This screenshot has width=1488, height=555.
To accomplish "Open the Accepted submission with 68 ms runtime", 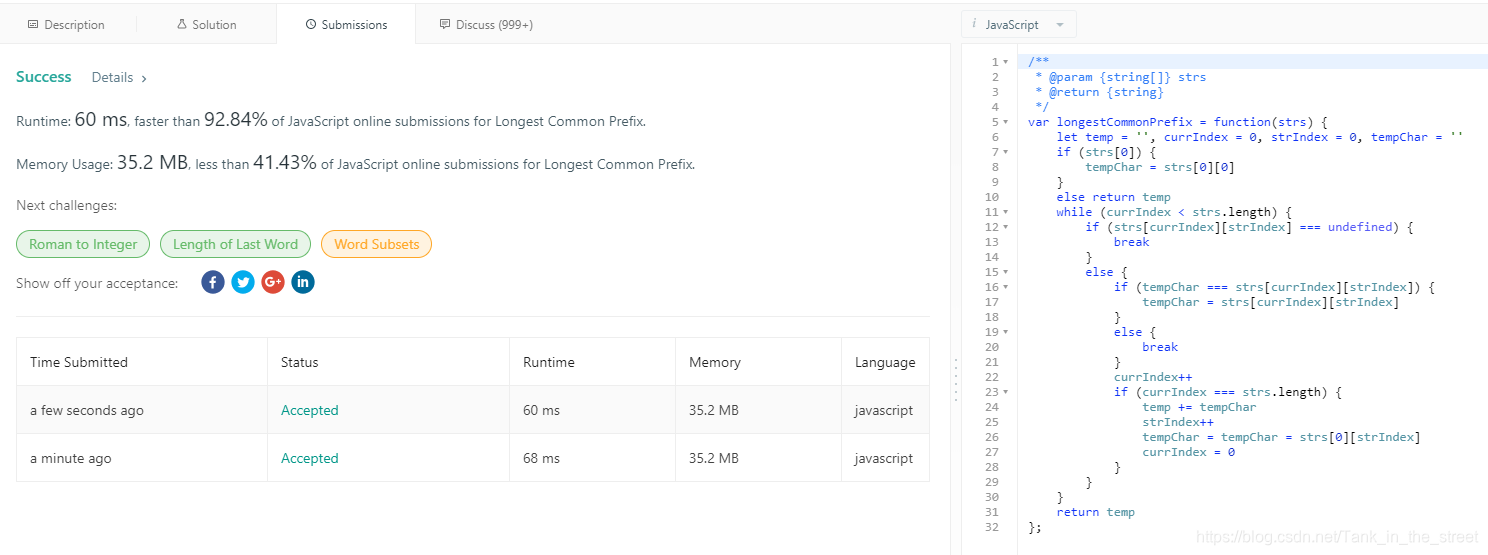I will [309, 458].
